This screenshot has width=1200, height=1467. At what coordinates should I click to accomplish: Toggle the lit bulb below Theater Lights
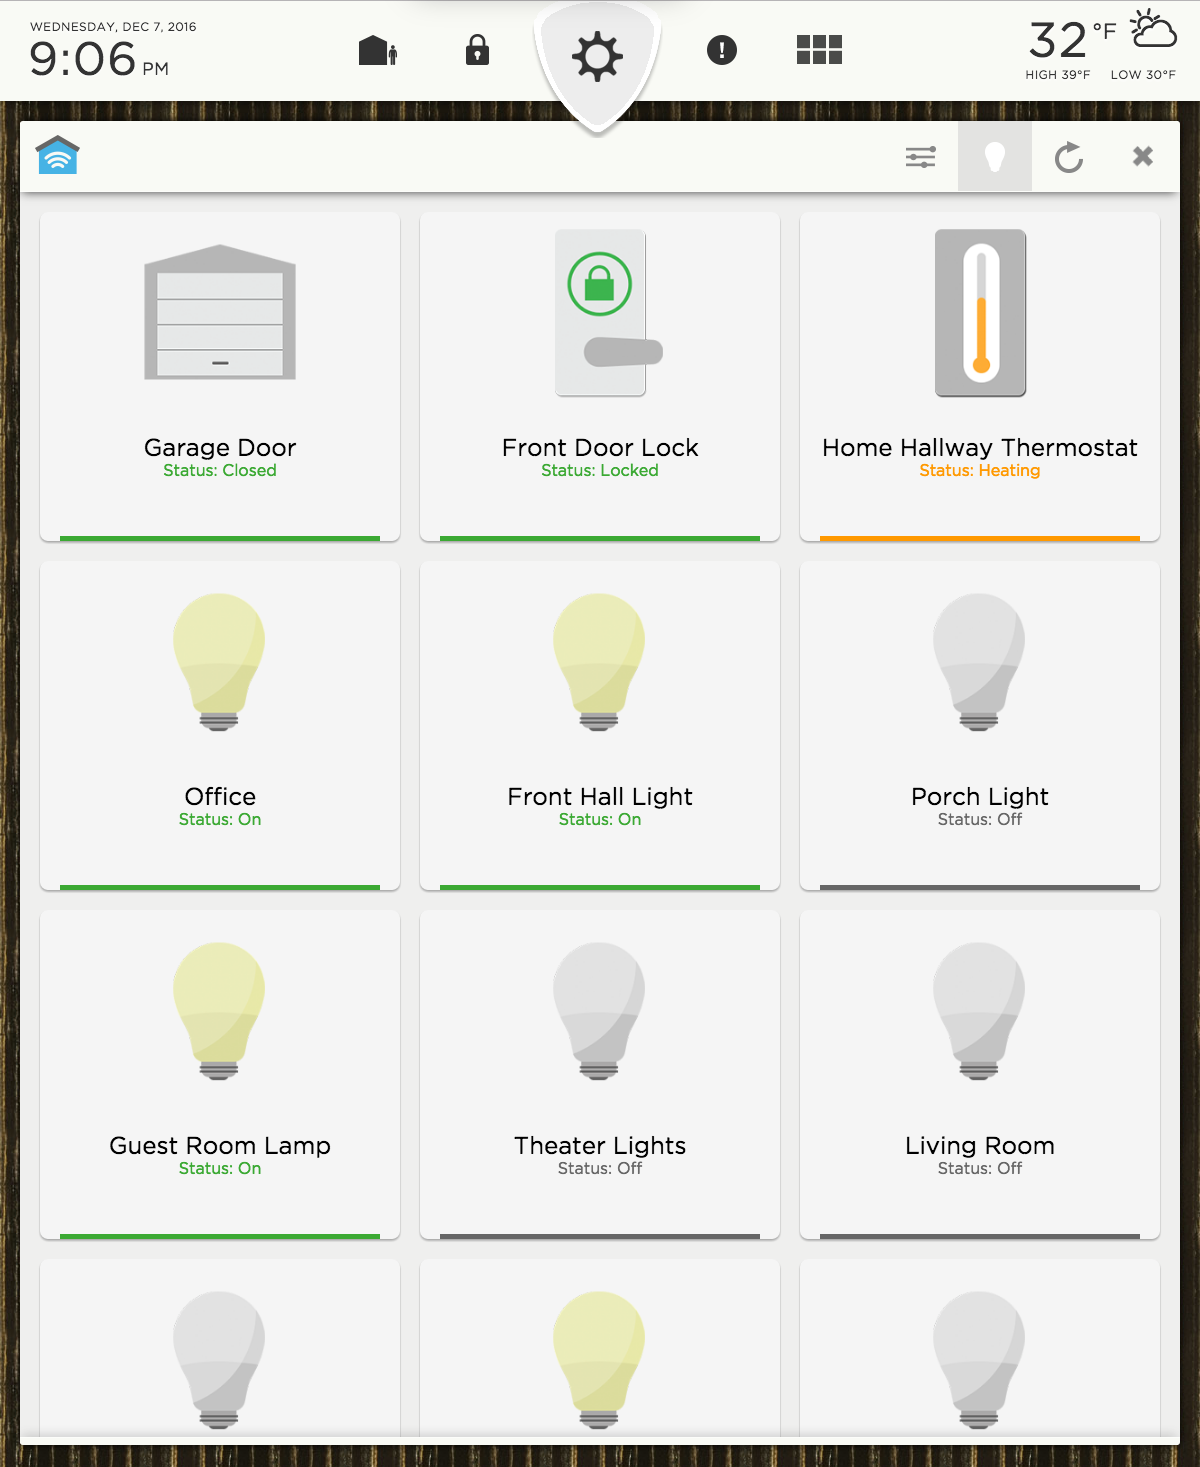coord(599,1360)
